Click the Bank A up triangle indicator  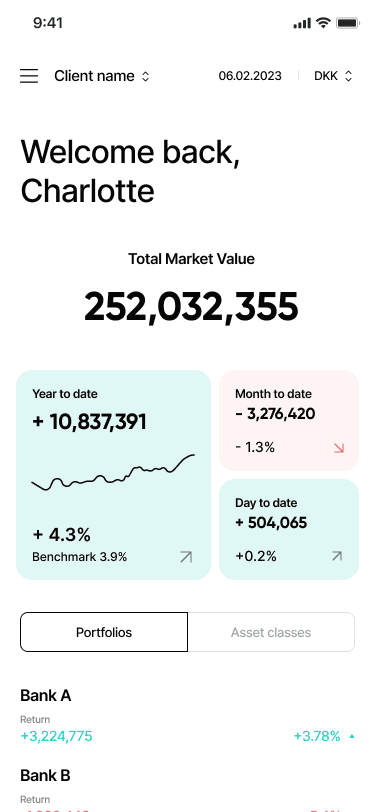tap(352, 736)
